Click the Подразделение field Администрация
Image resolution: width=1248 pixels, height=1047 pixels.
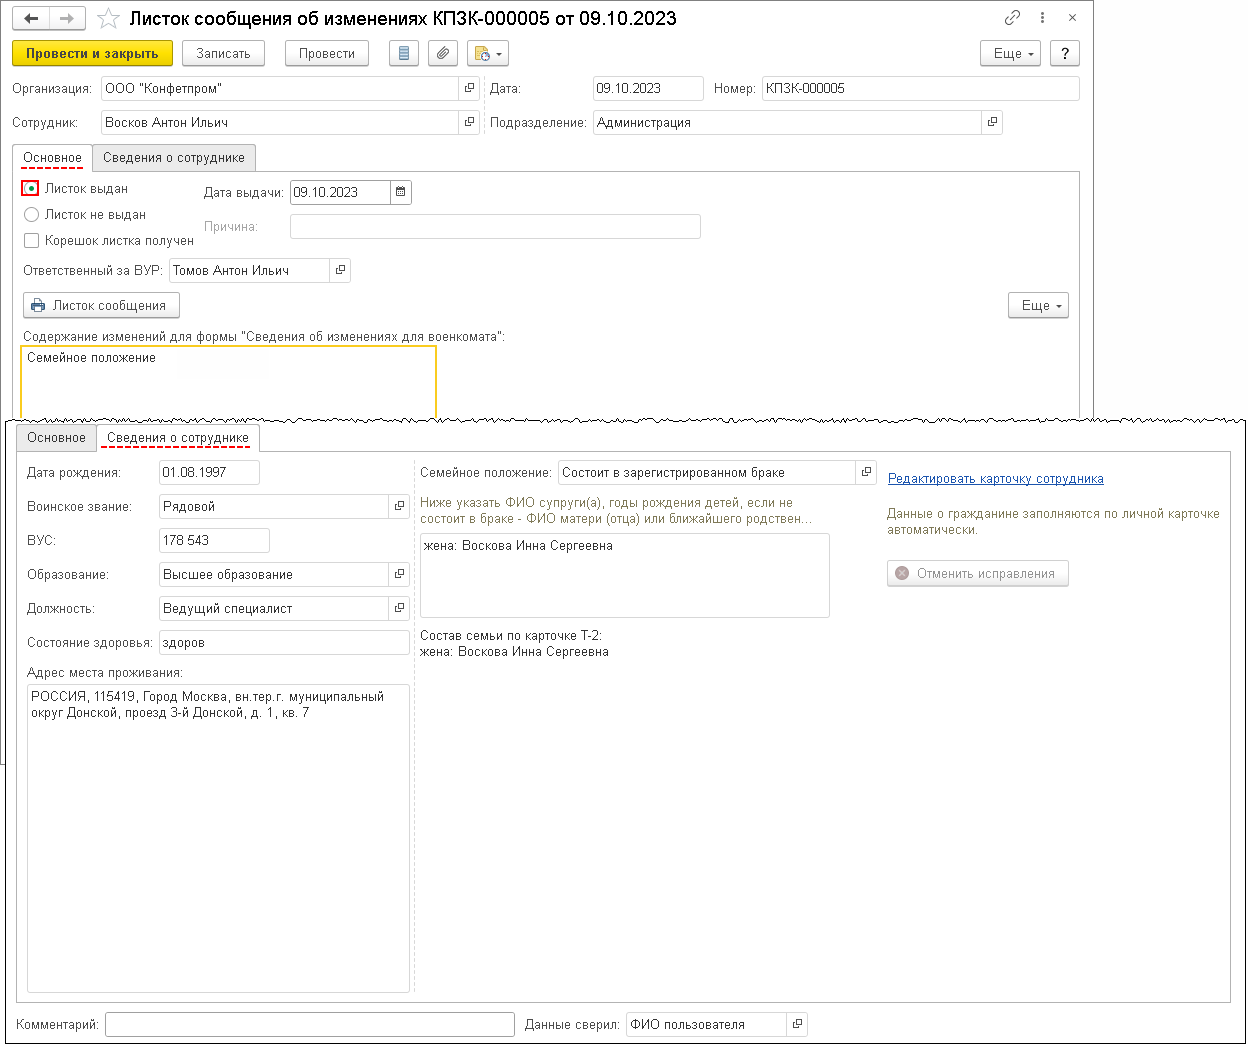tap(787, 122)
